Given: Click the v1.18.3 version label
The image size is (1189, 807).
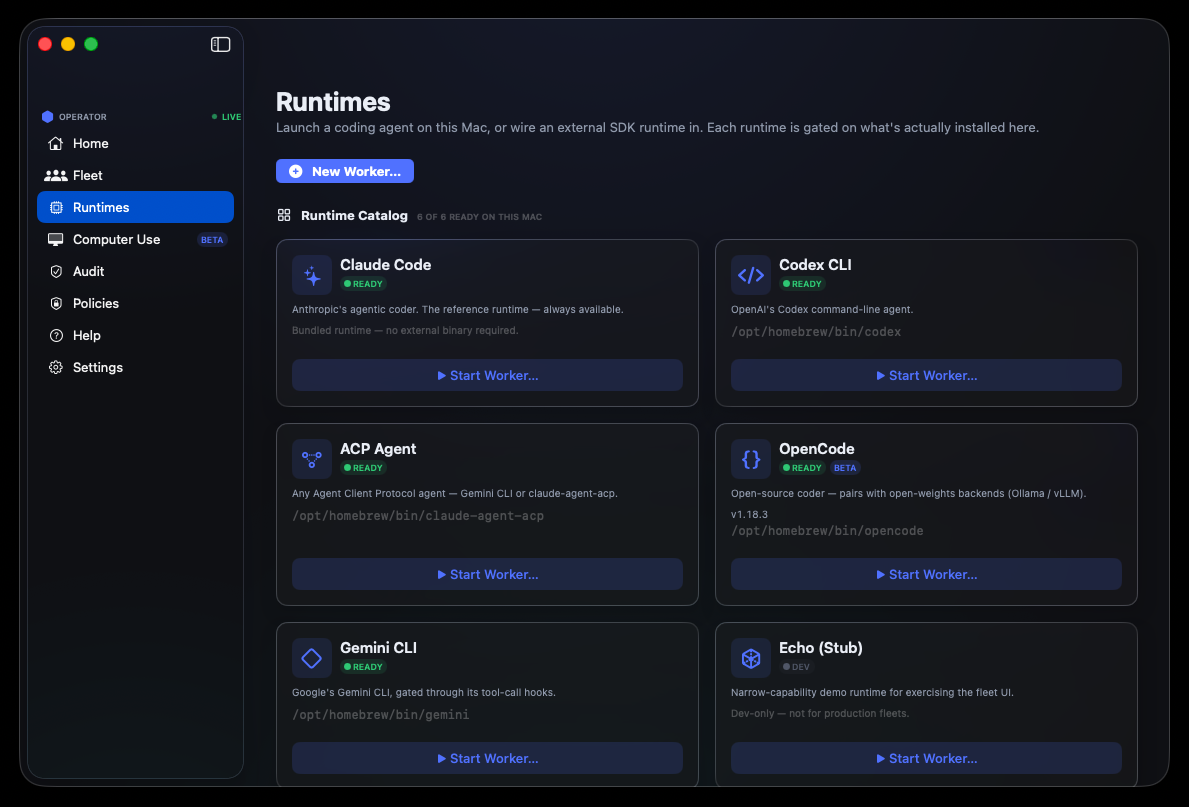Looking at the screenshot, I should coord(749,514).
